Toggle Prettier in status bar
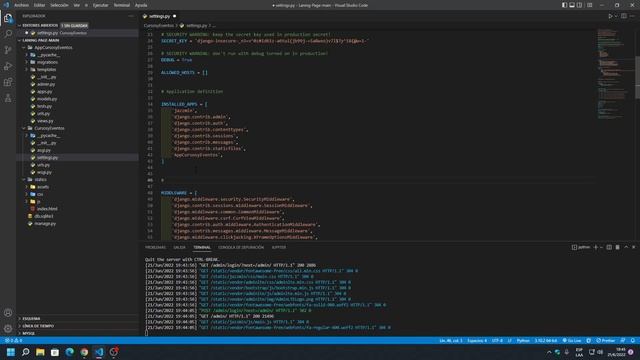Image resolution: width=640 pixels, height=360 pixels. (x=606, y=340)
